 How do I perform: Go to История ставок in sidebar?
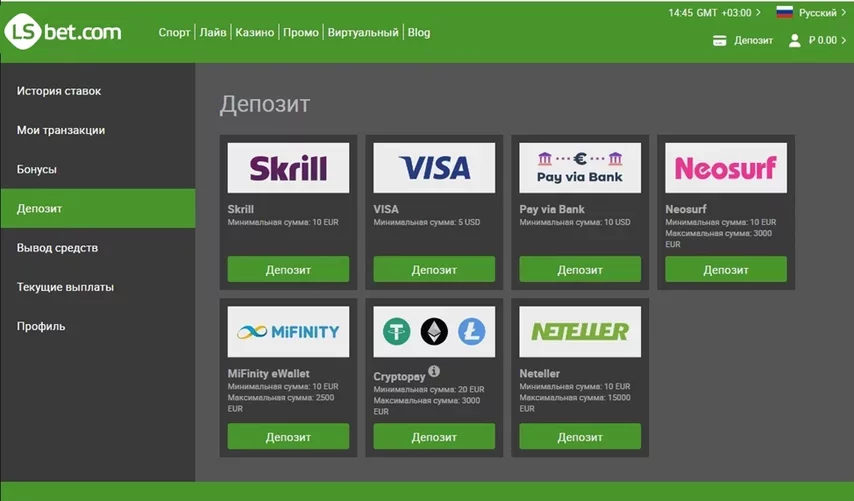coord(97,91)
